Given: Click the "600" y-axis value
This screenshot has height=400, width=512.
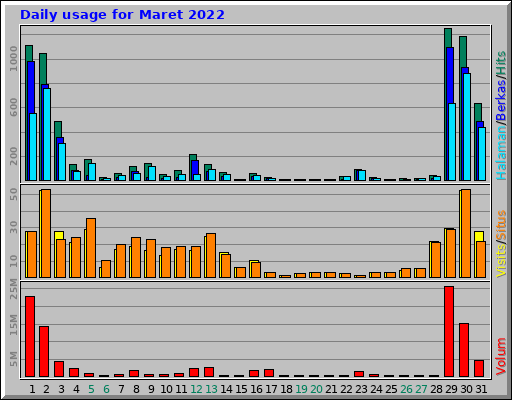Looking at the screenshot, I should click(13, 107).
